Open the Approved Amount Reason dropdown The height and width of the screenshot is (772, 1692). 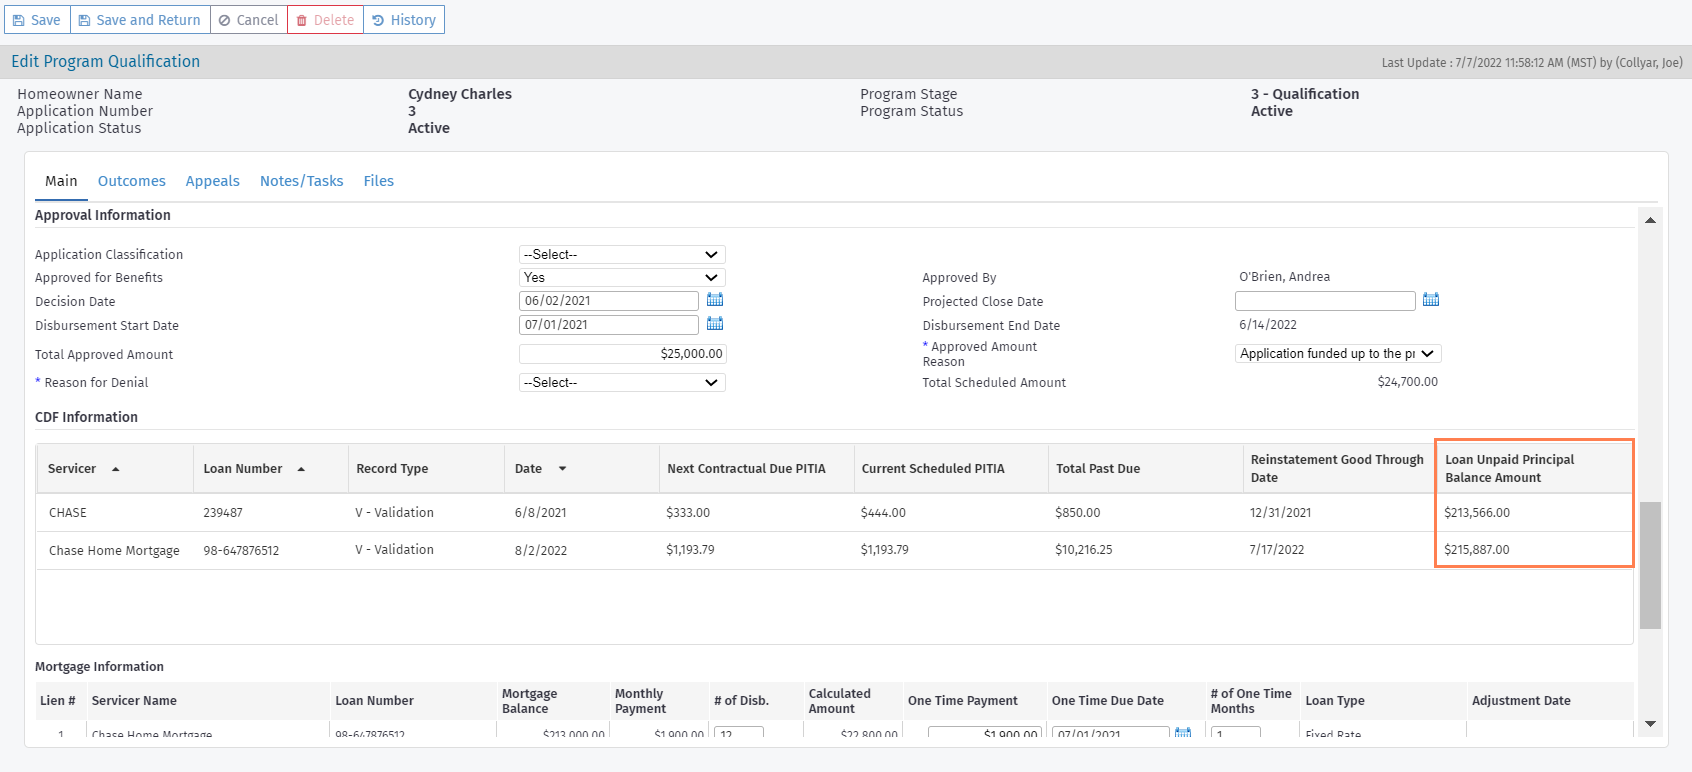click(x=1337, y=354)
